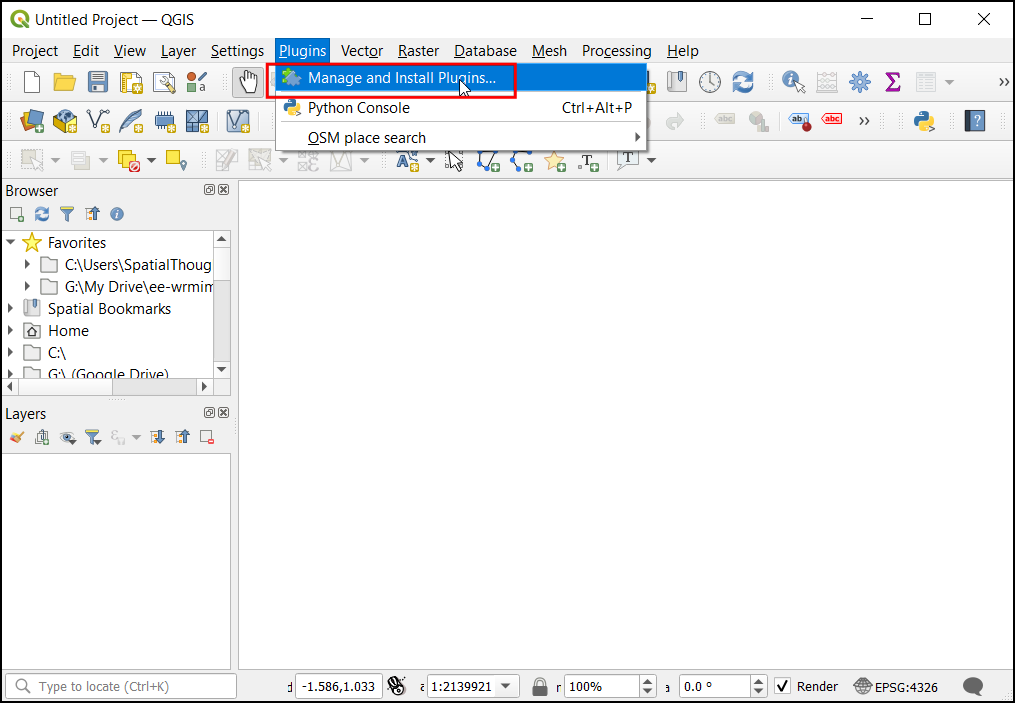This screenshot has height=703, width=1015.
Task: Click the Refresh map icon
Action: point(742,82)
